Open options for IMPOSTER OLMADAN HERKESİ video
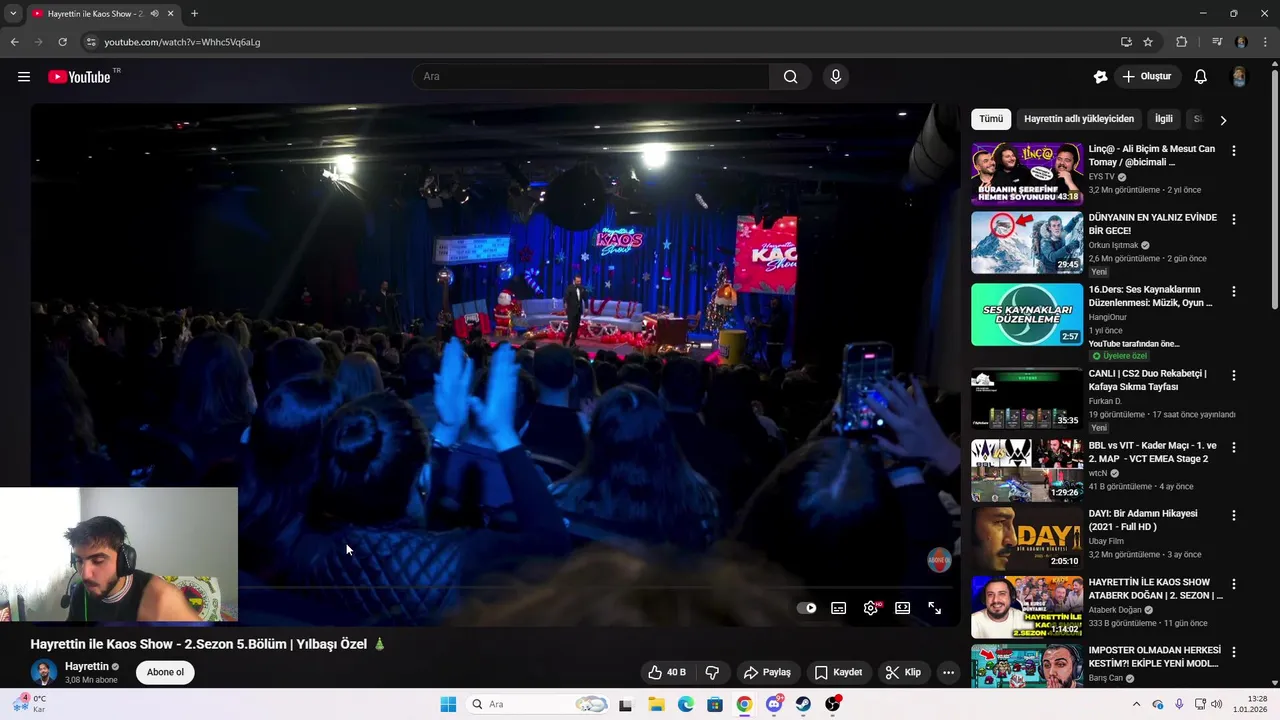Image resolution: width=1280 pixels, height=720 pixels. (1234, 652)
